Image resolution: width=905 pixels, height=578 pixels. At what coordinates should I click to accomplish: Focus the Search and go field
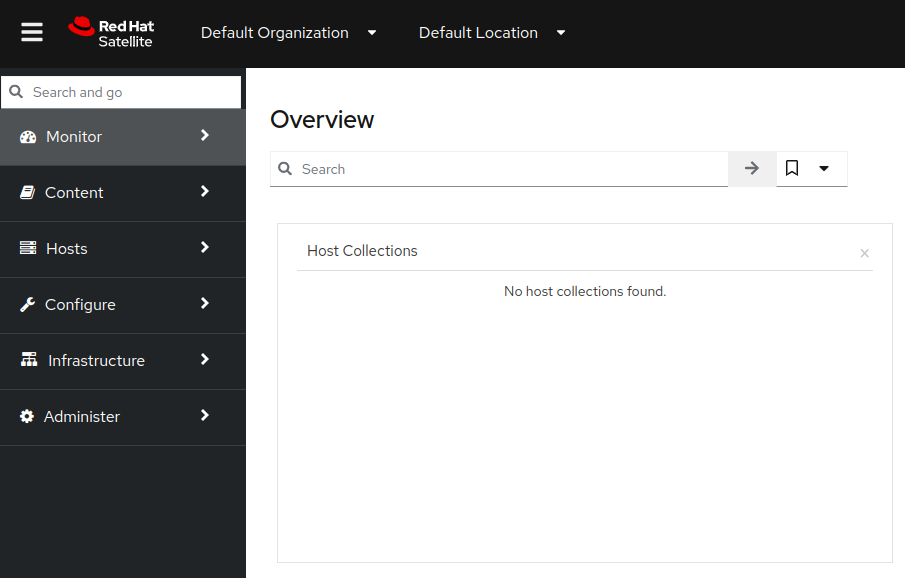(121, 92)
